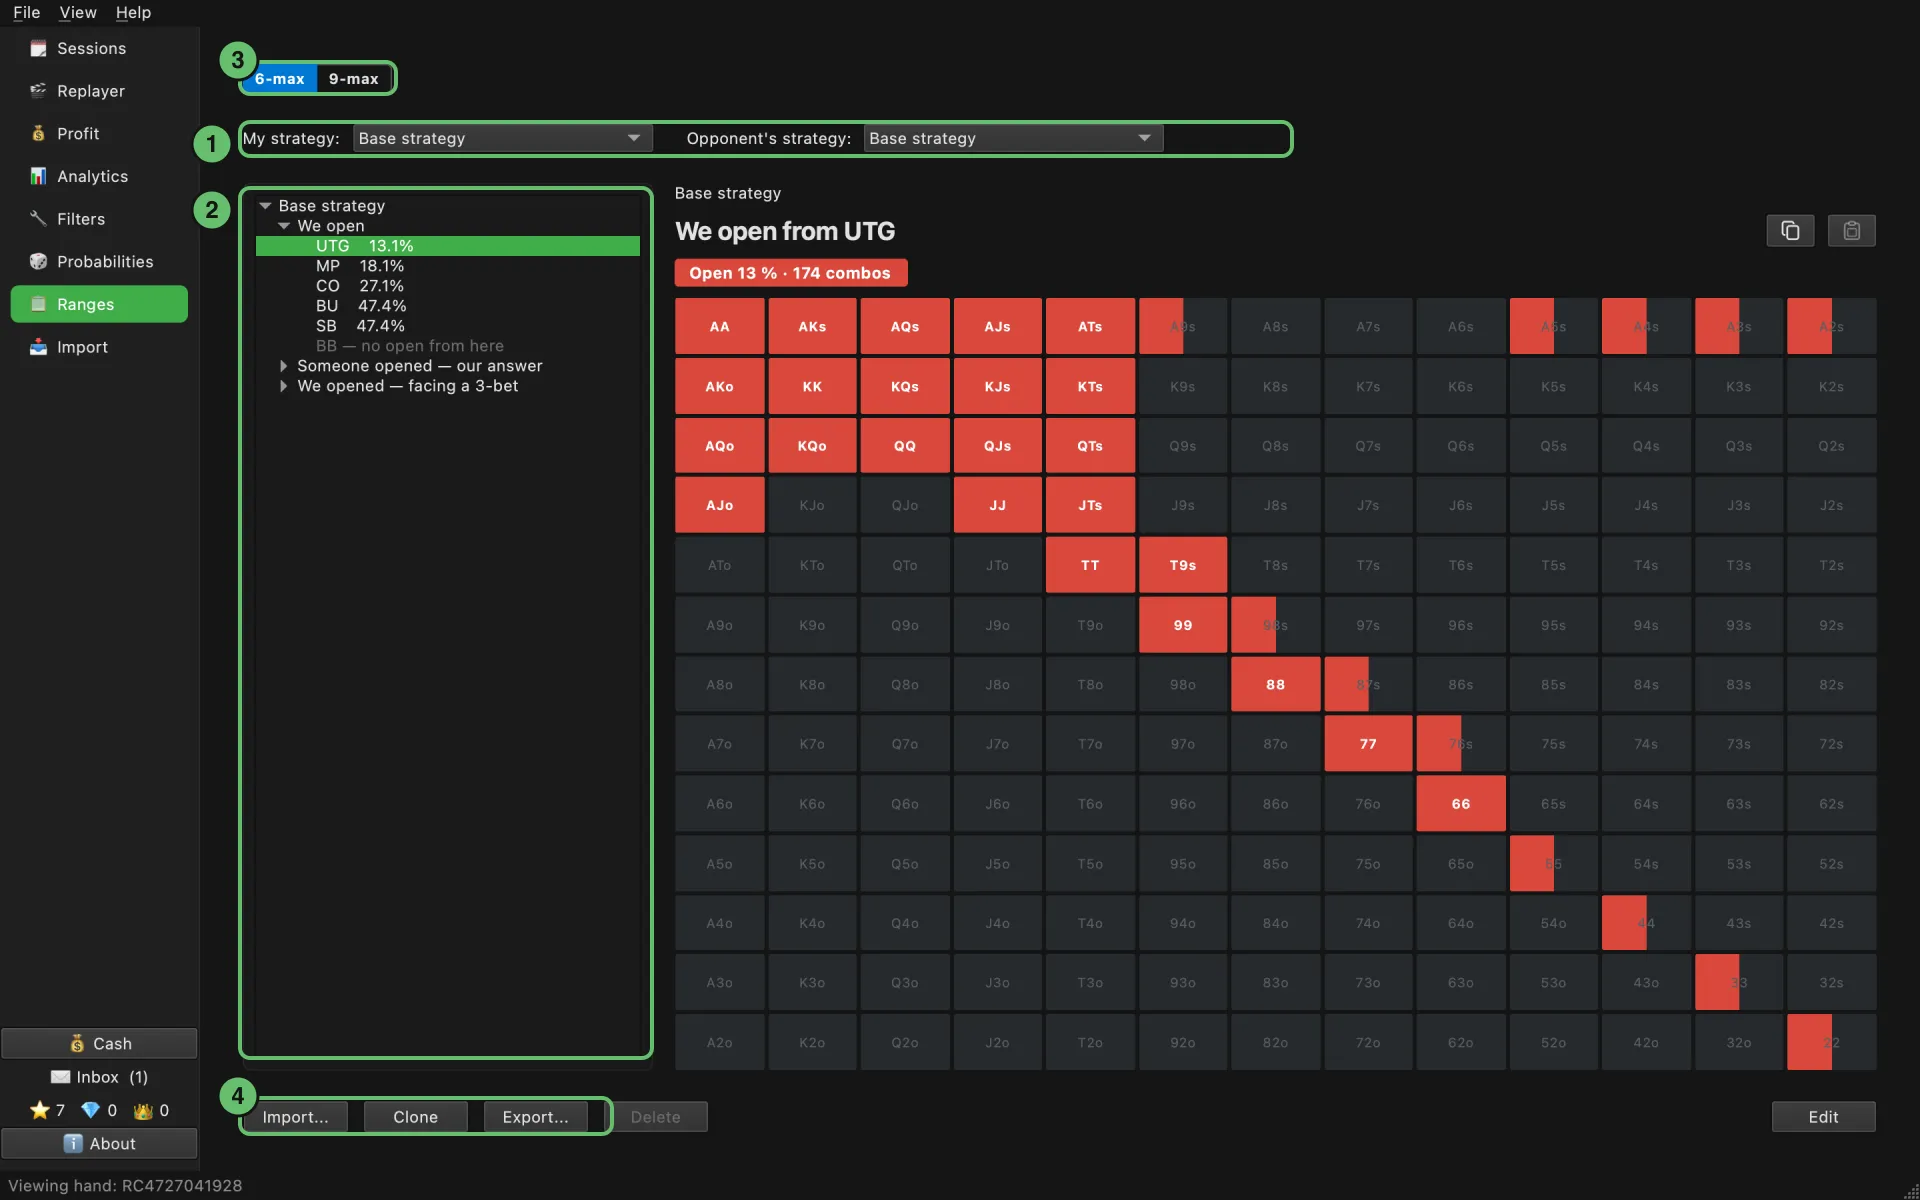This screenshot has width=1920, height=1200.
Task: Select the CO 27.1% range row
Action: pyautogui.click(x=448, y=286)
